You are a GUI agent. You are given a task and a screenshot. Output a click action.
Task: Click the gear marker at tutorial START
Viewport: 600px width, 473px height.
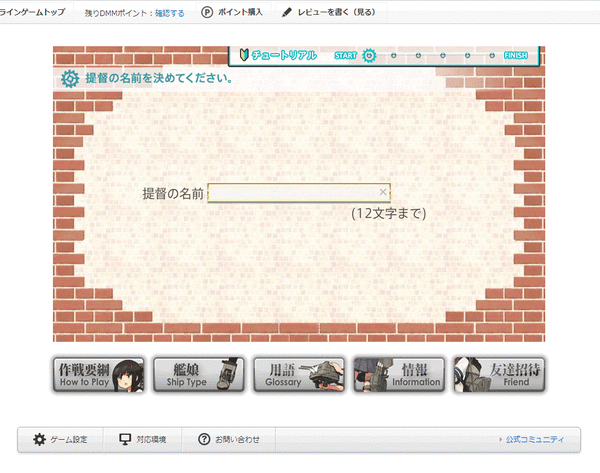(369, 56)
